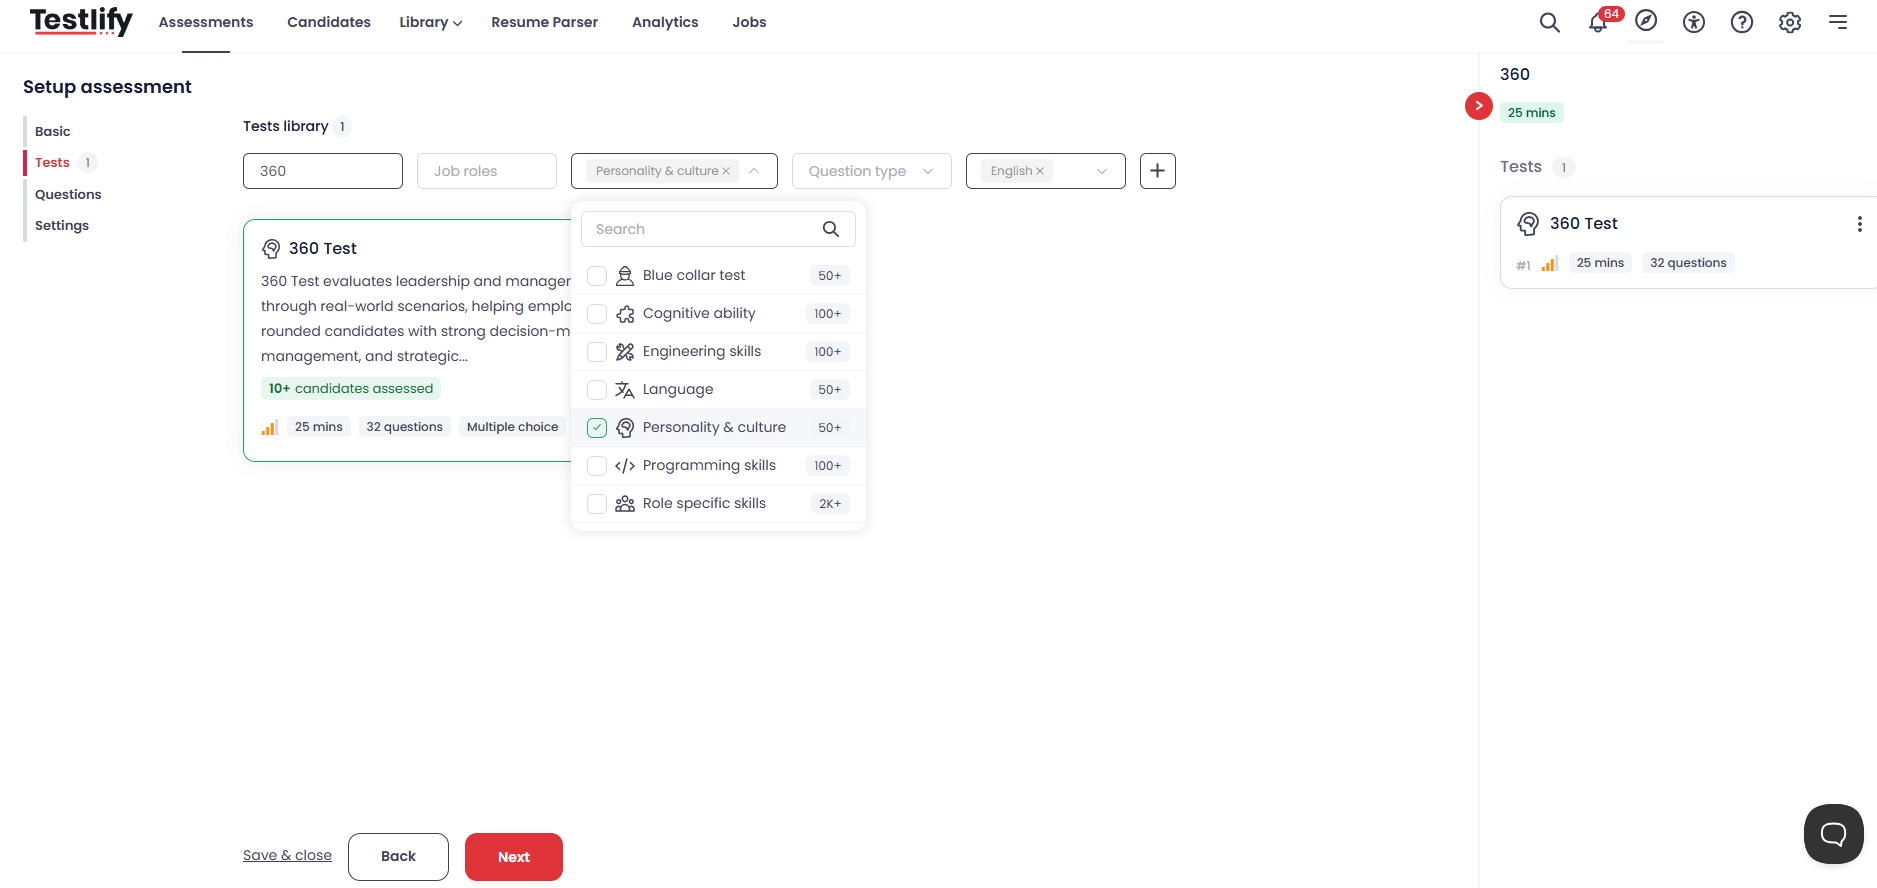Click green 25 mins badge under 360
1877x888 pixels.
point(1532,113)
